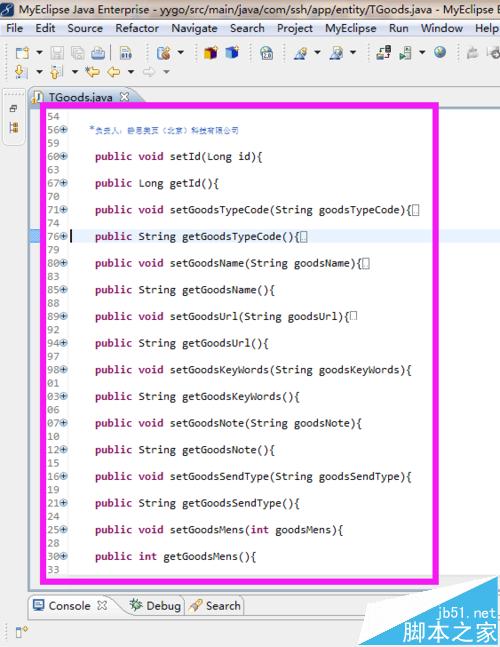Open the Window menu

click(442, 28)
